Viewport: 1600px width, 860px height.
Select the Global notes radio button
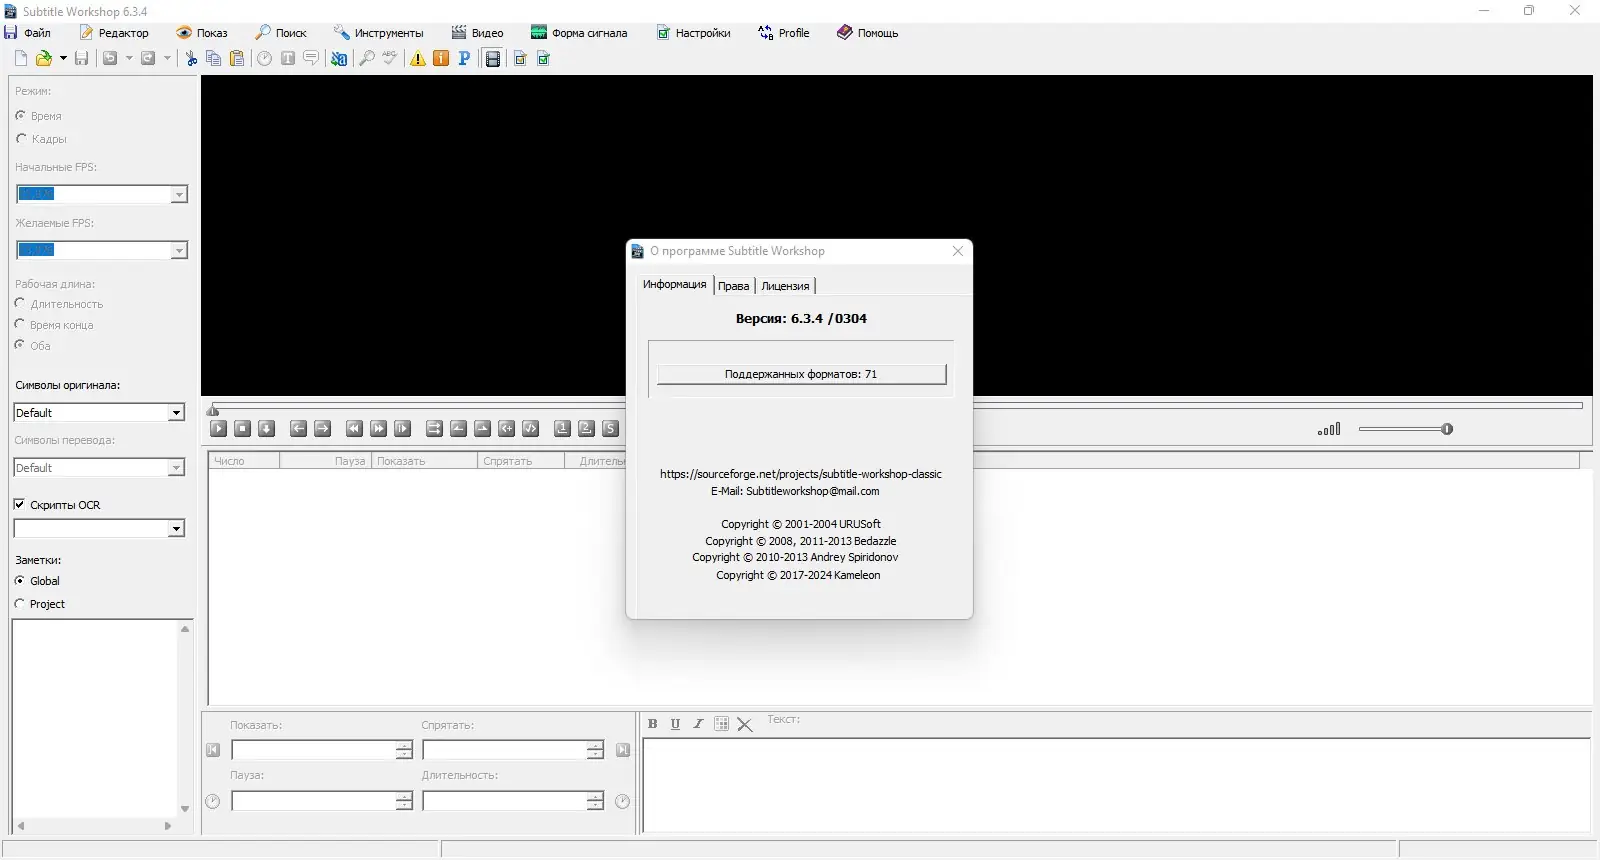click(x=19, y=581)
